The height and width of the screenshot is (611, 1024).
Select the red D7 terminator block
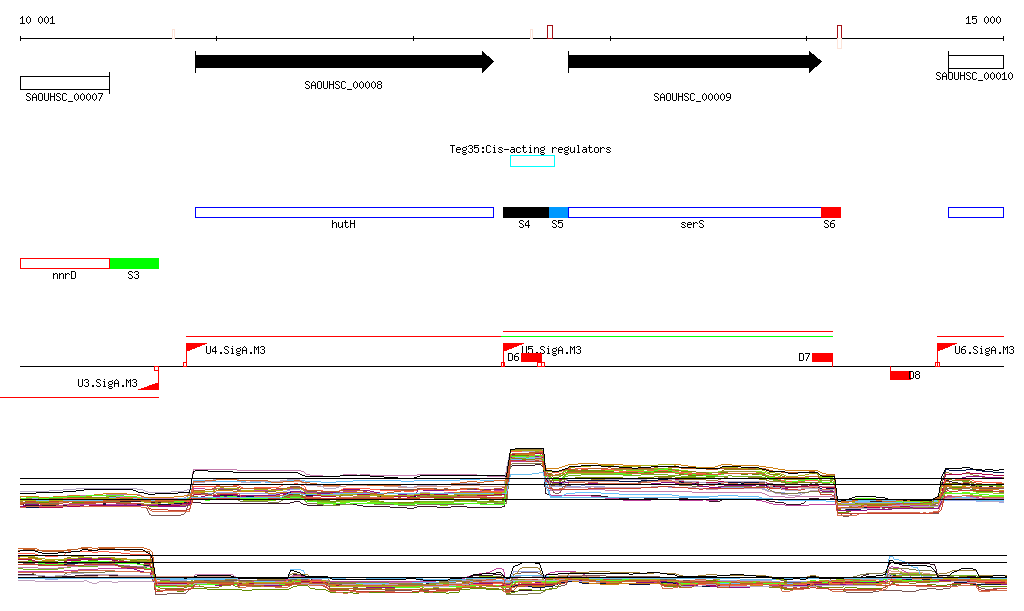click(822, 358)
